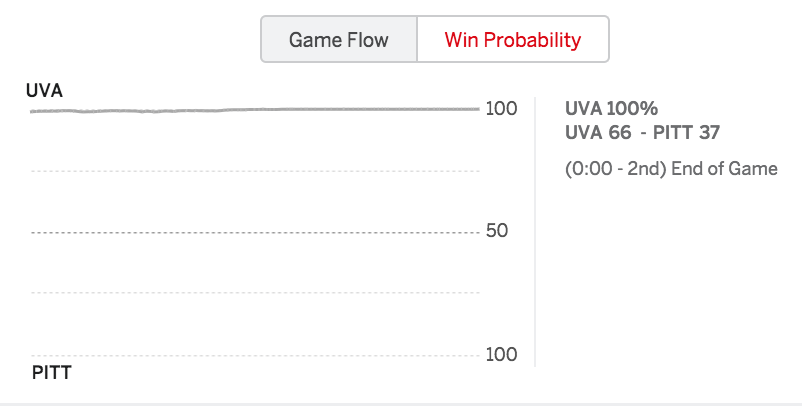Click the UVA 100% probability text
This screenshot has width=802, height=406.
click(x=611, y=108)
